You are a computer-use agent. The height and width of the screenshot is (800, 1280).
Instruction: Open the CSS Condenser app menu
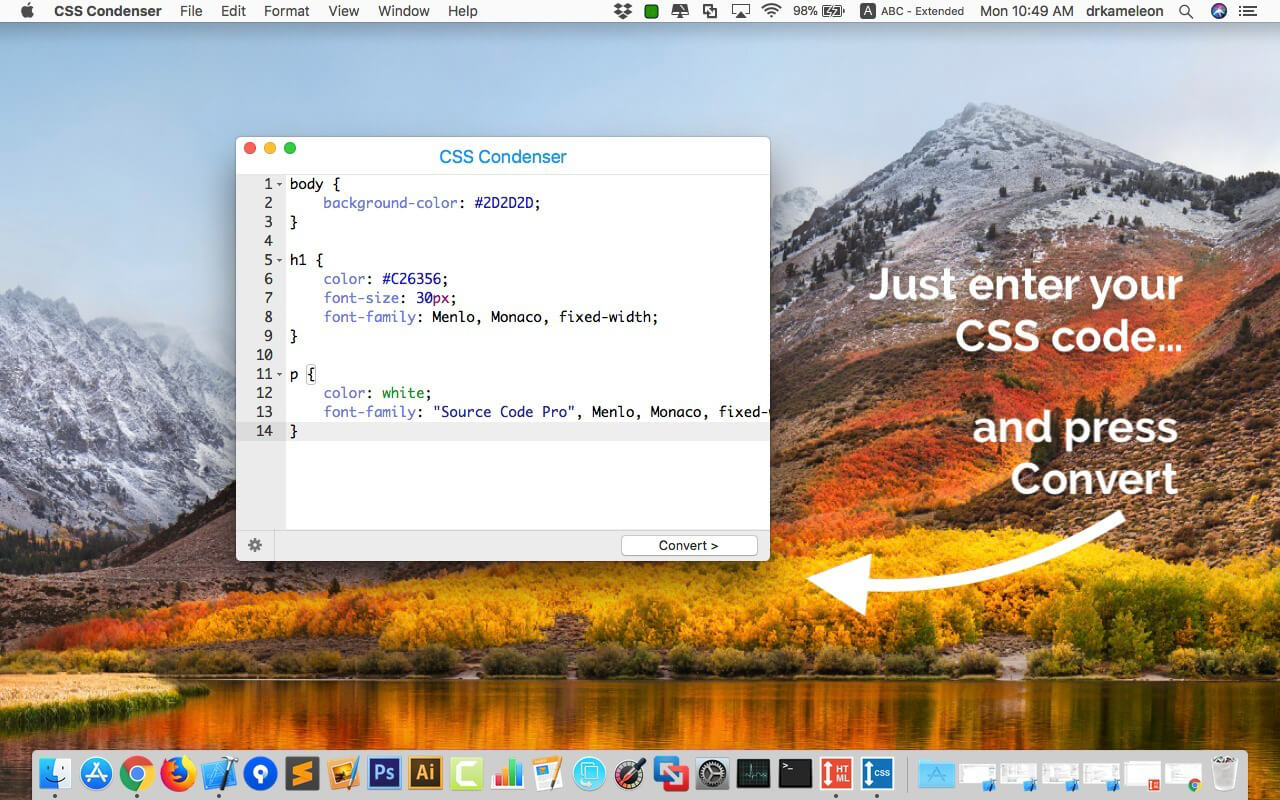(107, 11)
